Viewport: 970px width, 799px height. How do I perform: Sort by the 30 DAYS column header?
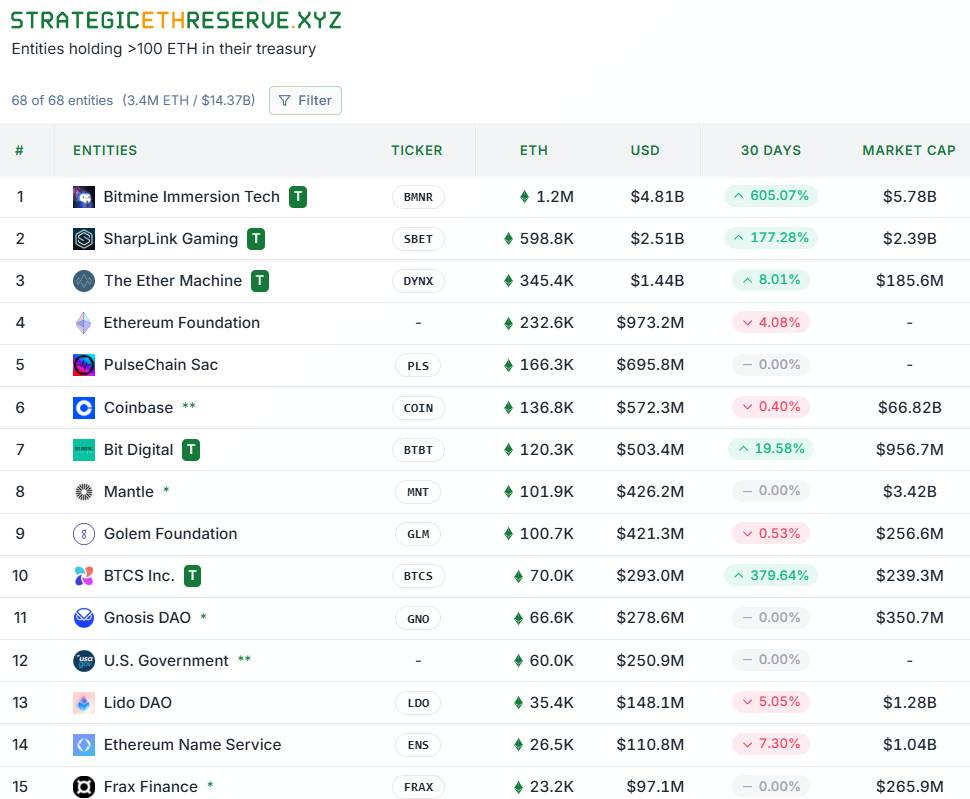coord(771,150)
